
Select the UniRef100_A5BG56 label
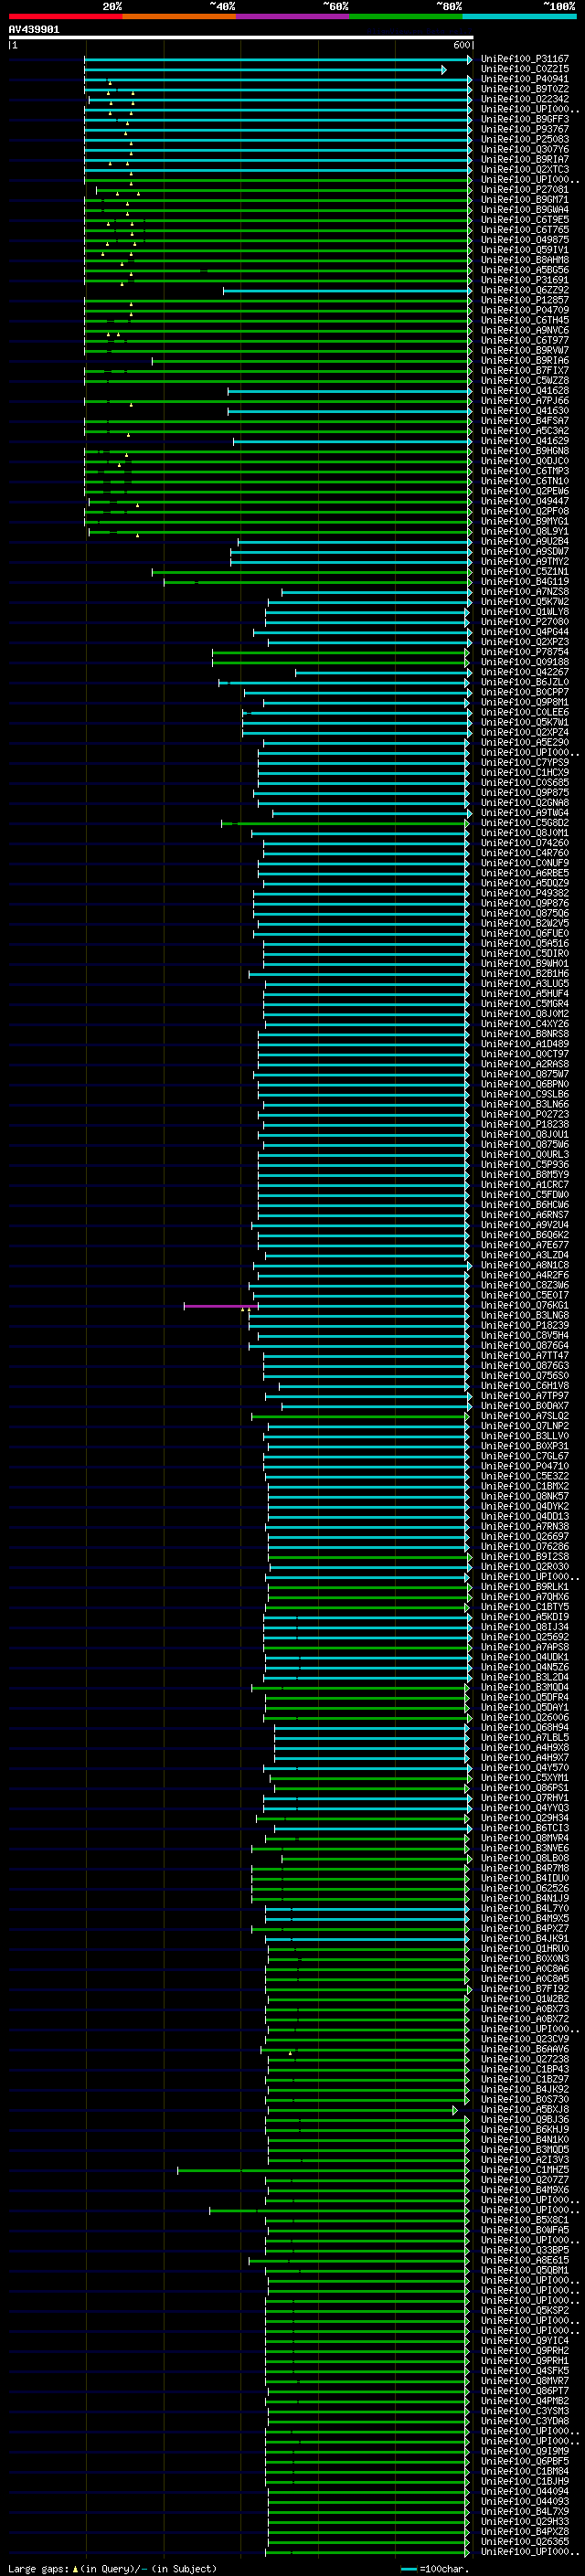coord(524,270)
